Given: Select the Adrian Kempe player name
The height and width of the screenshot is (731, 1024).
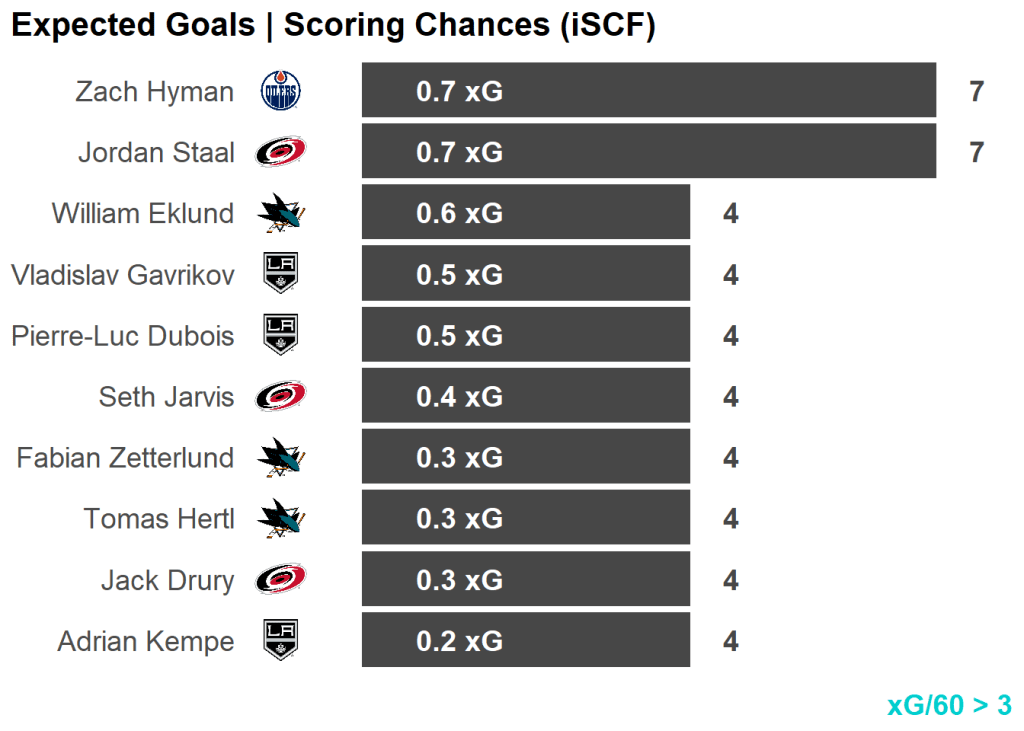Looking at the screenshot, I should click(x=146, y=641).
